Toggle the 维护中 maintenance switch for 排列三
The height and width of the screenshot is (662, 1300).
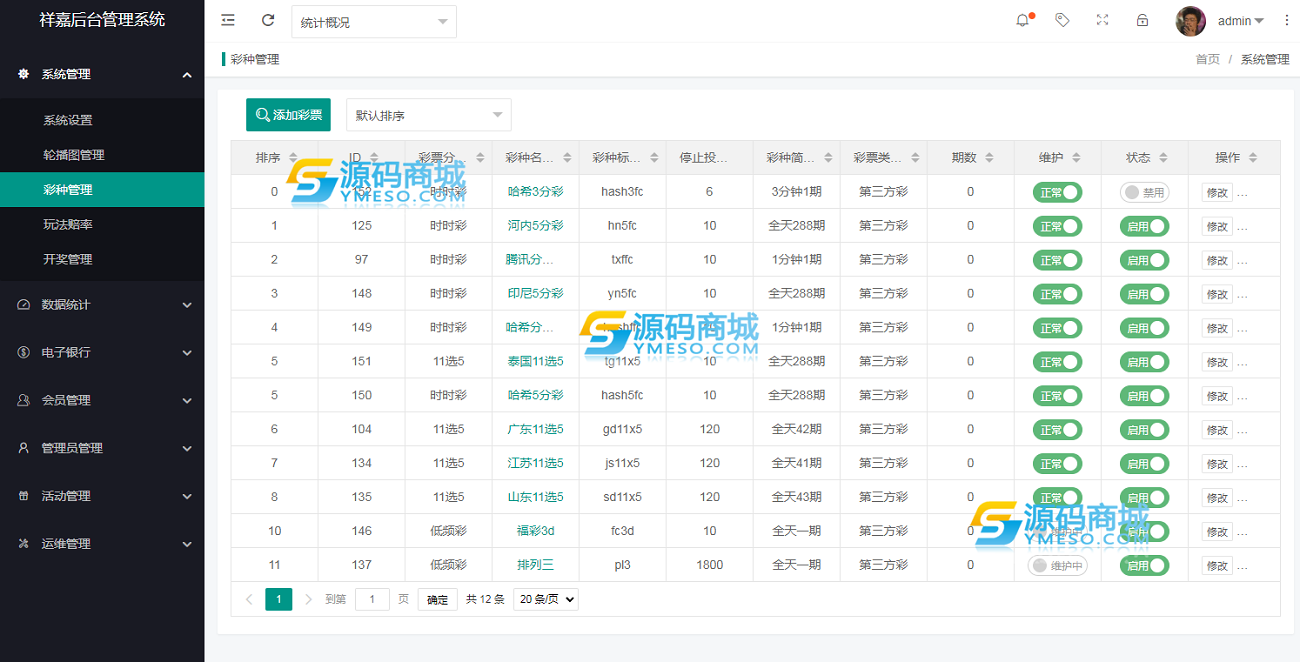1057,566
